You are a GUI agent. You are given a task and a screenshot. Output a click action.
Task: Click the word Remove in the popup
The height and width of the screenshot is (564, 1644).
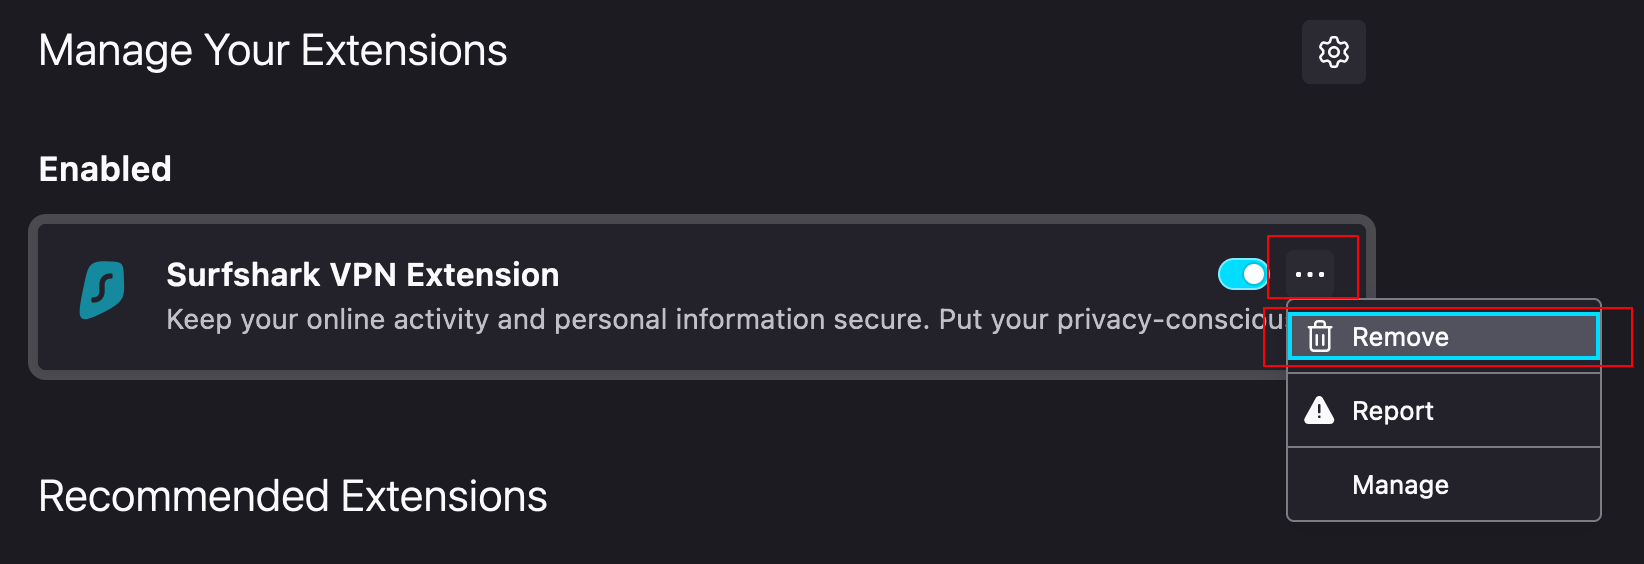point(1400,337)
